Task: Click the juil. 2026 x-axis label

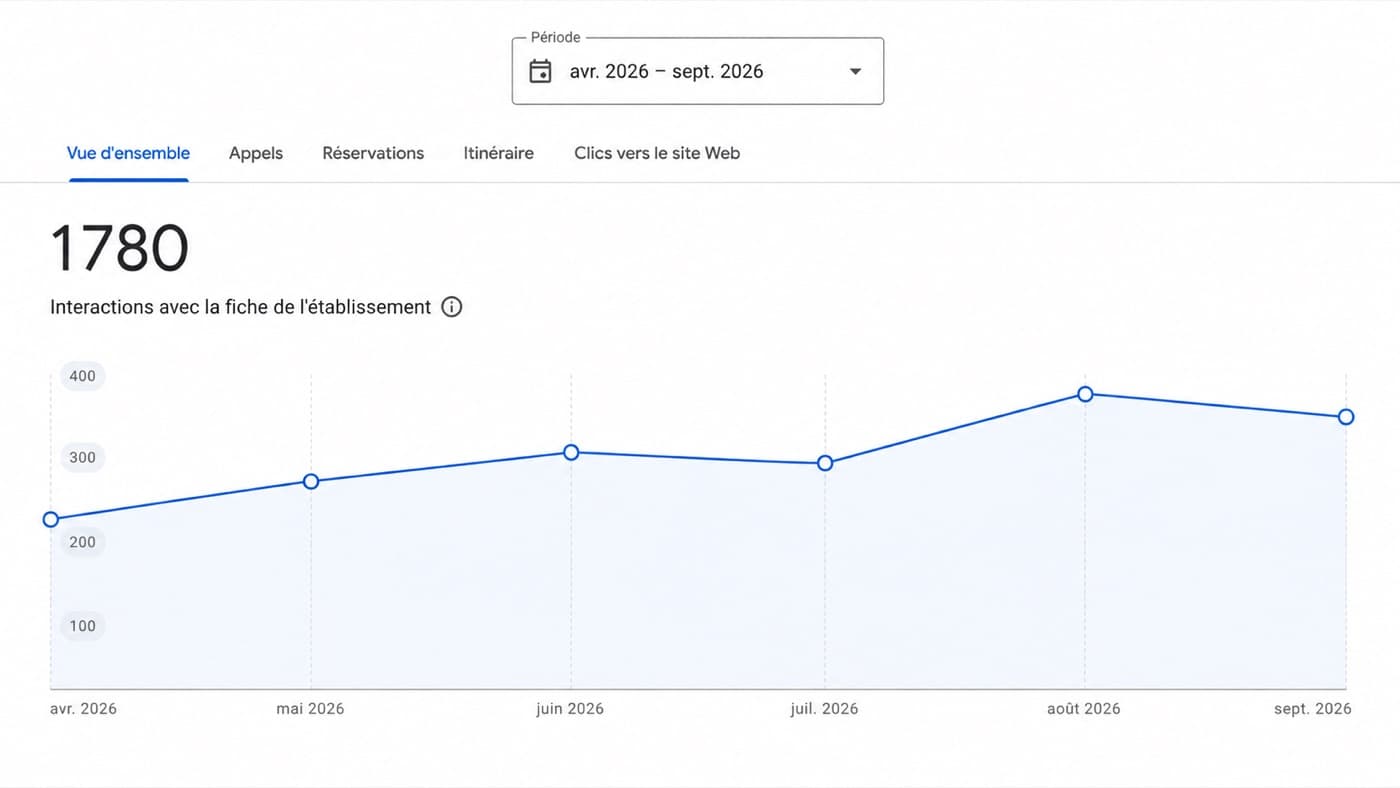Action: (824, 709)
